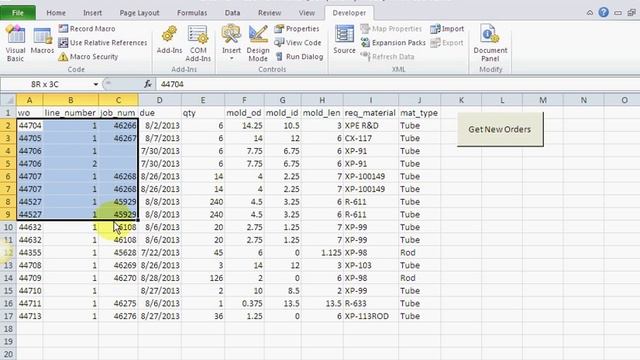This screenshot has width=640, height=360.
Task: Open Macro Security settings
Action: click(x=88, y=56)
